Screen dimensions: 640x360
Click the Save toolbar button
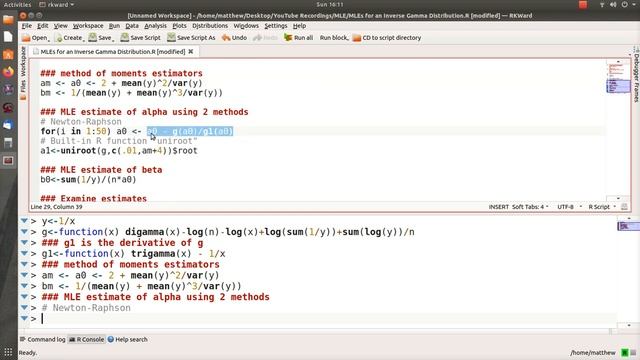pyautogui.click(x=101, y=38)
